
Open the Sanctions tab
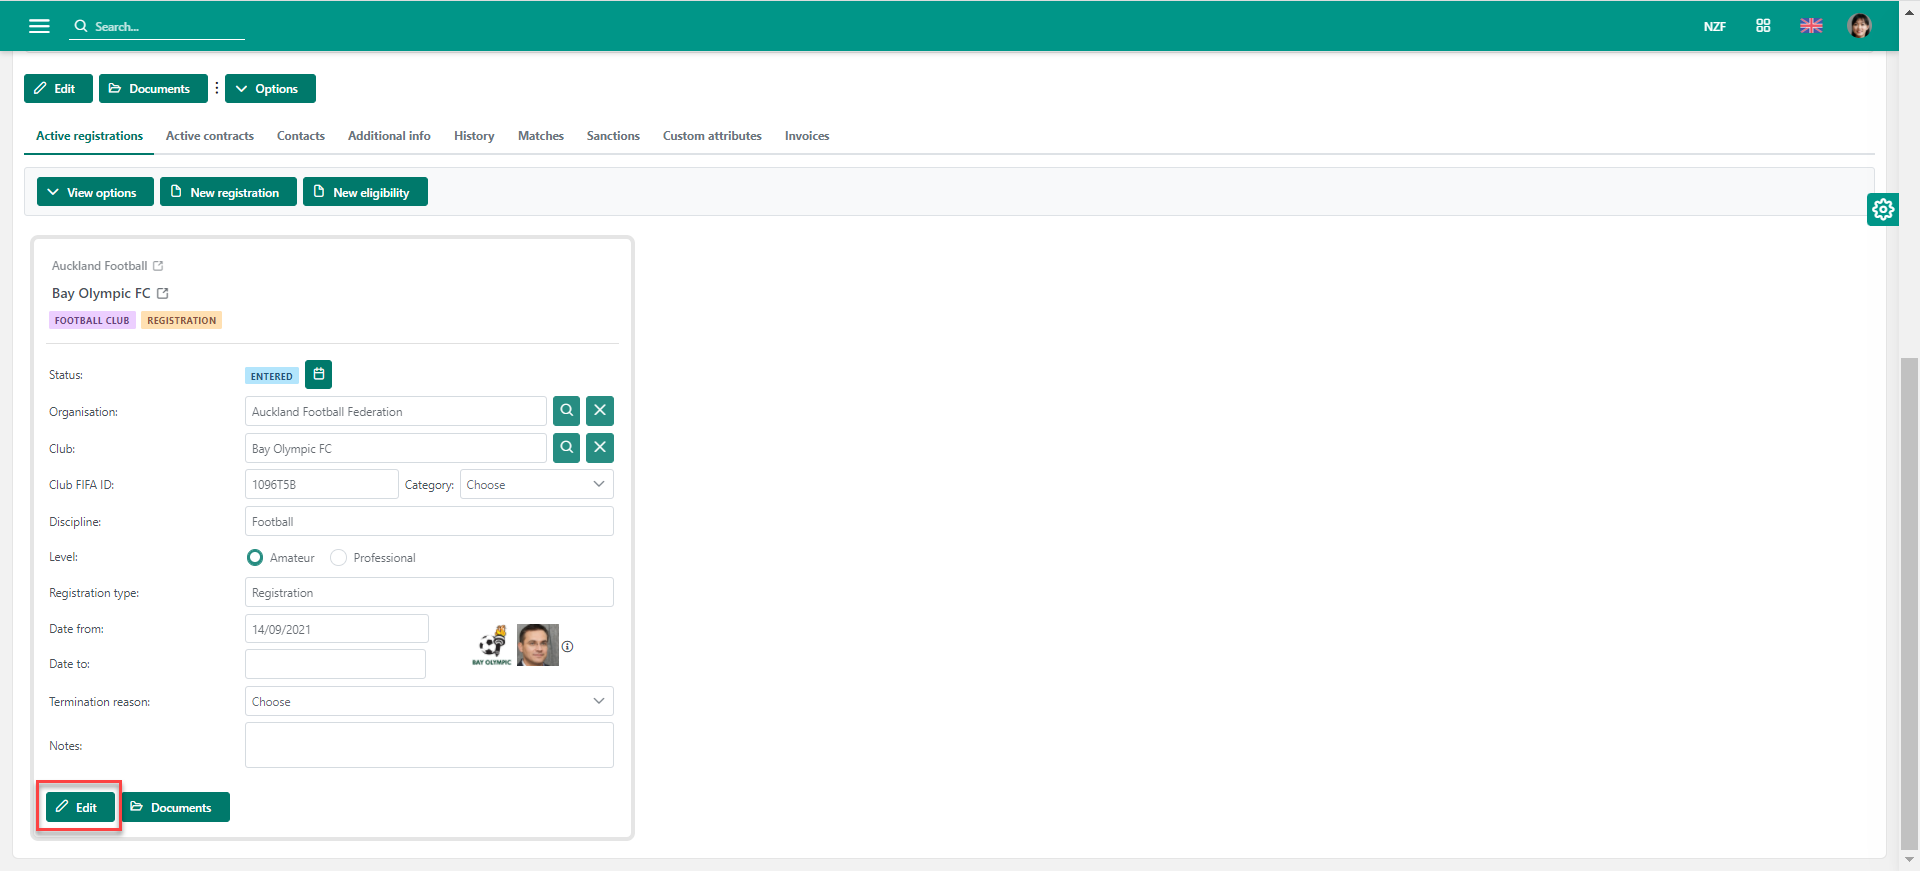tap(613, 136)
